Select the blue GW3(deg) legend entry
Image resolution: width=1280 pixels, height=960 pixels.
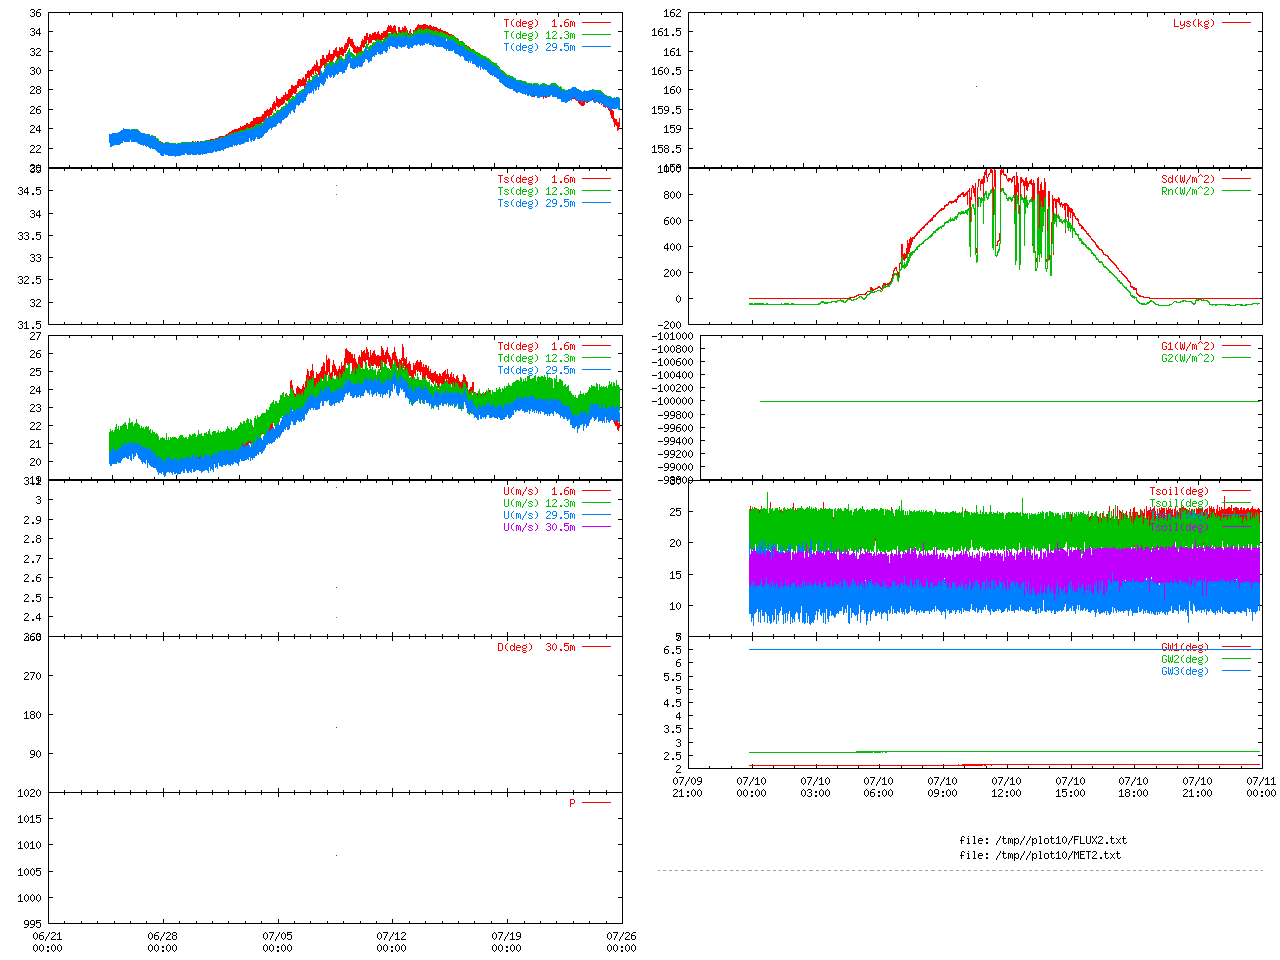[x=1185, y=671]
